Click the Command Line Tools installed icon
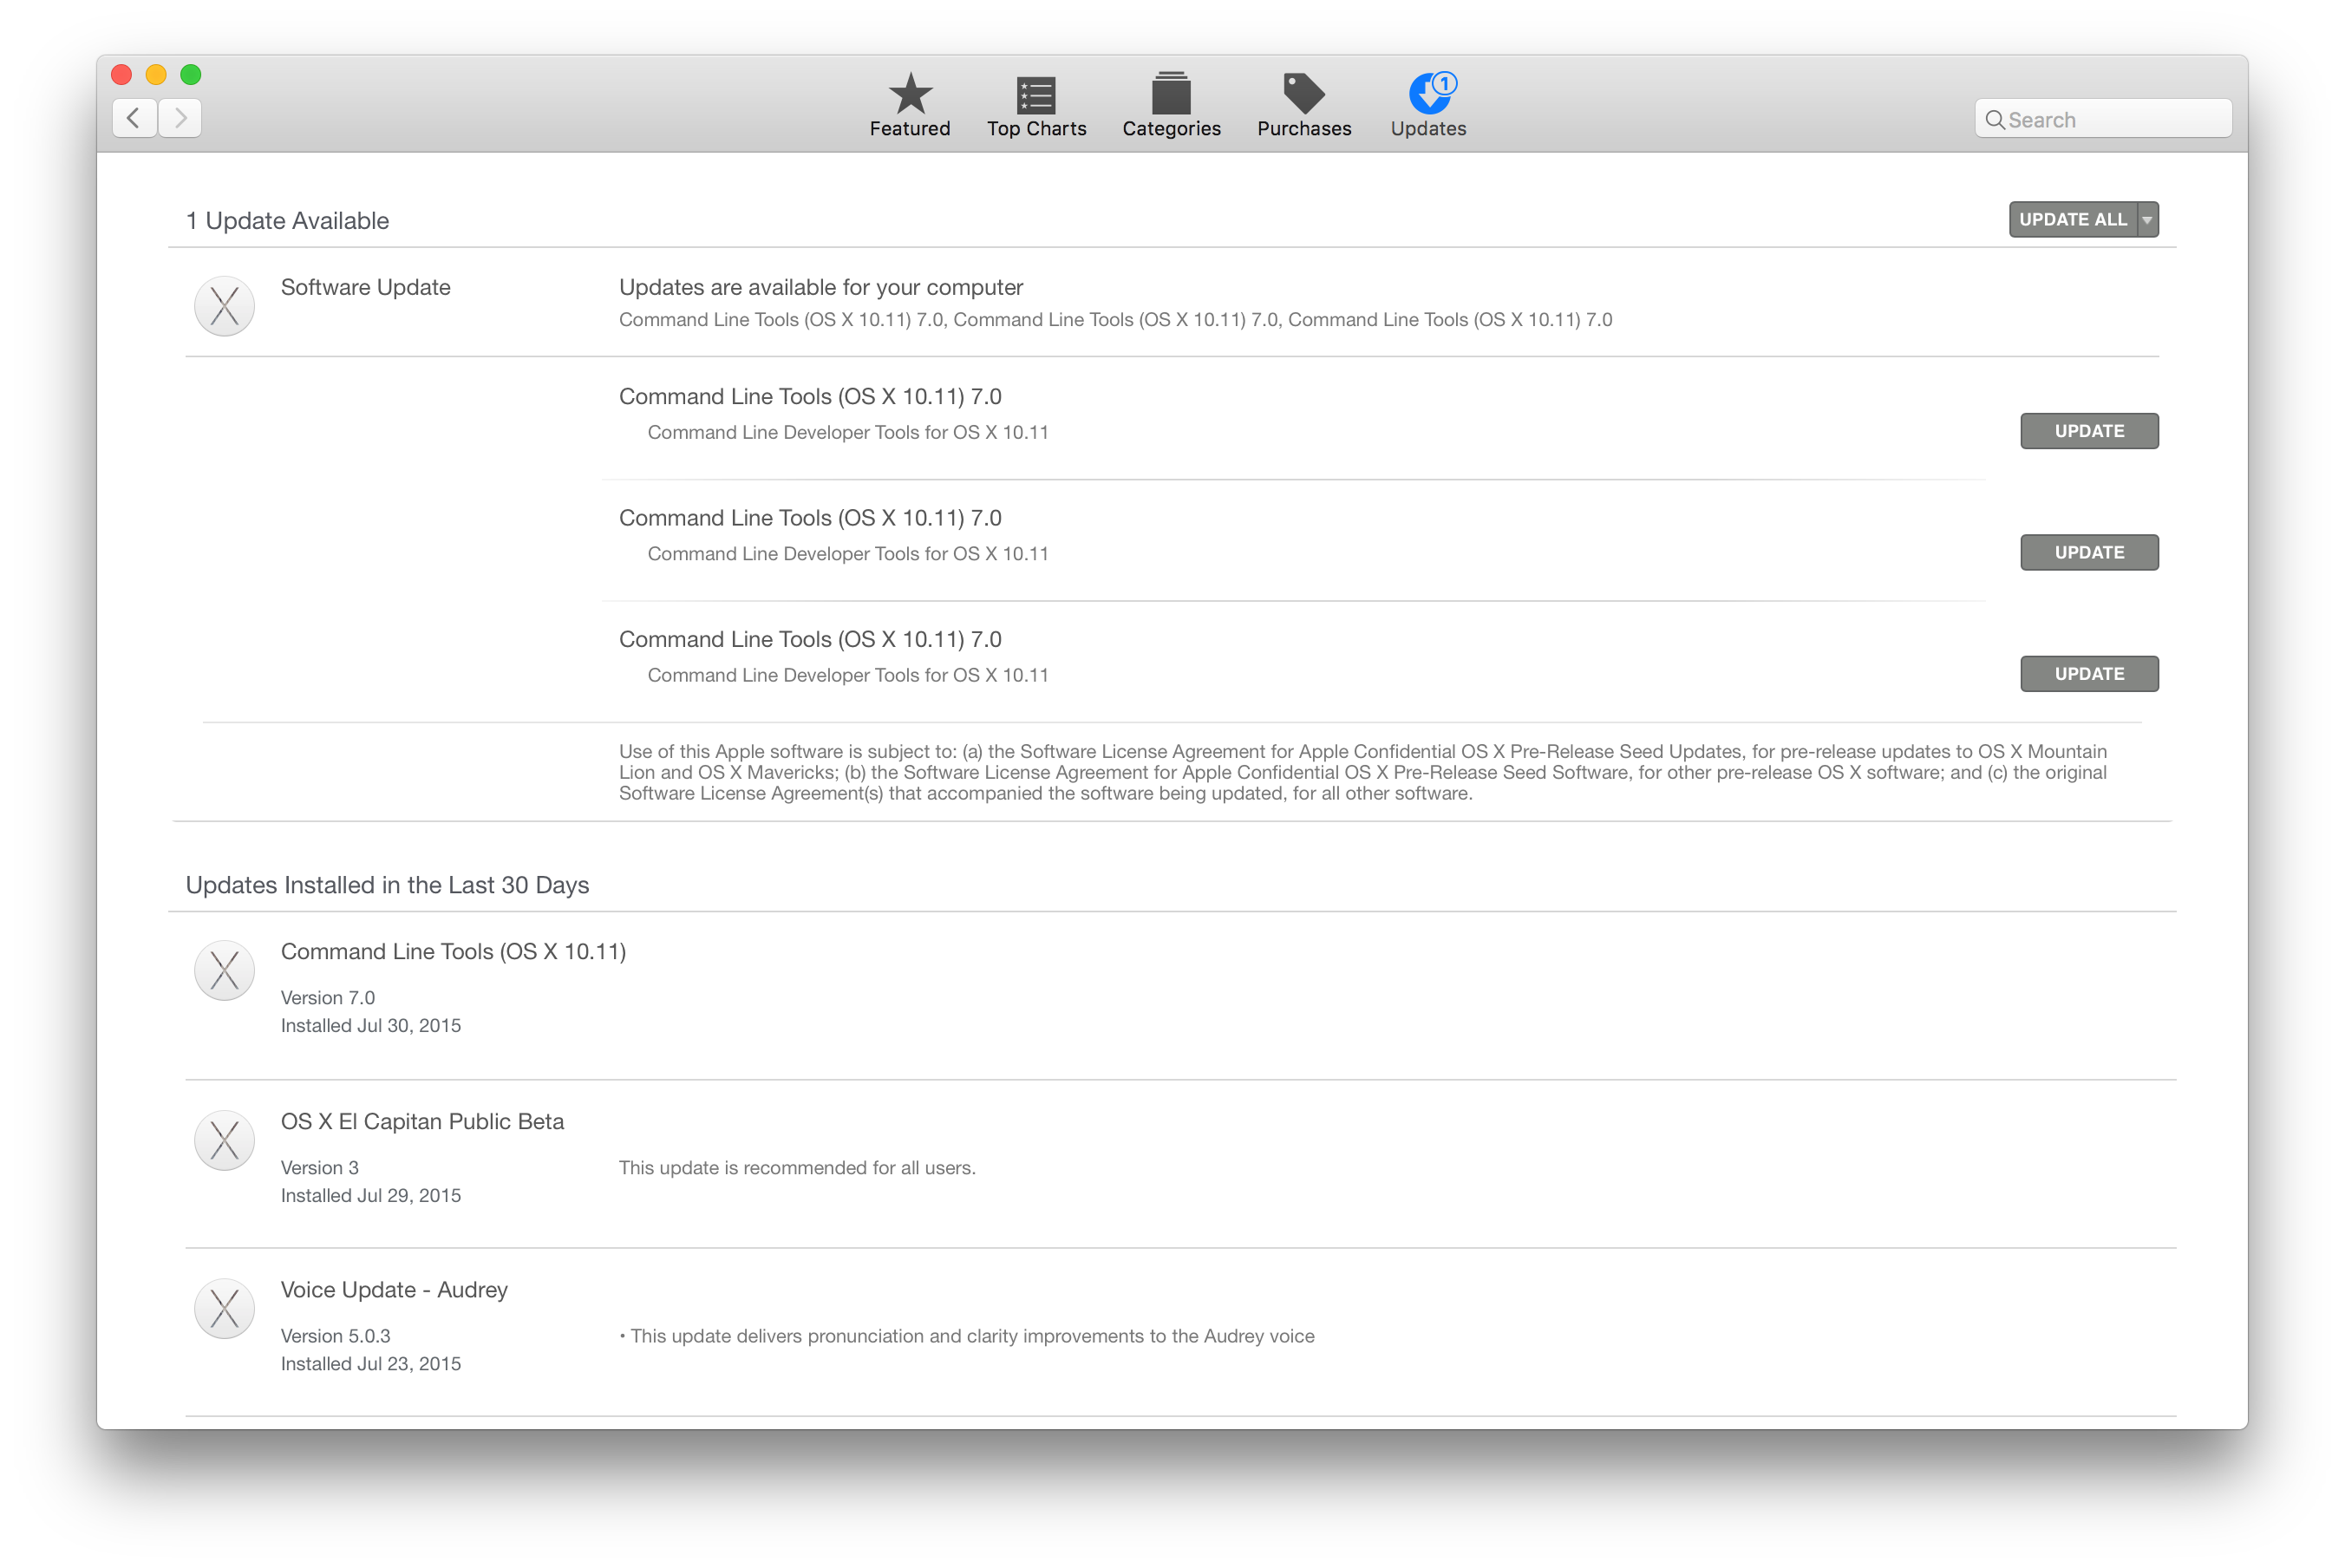2345x1568 pixels. pos(224,970)
